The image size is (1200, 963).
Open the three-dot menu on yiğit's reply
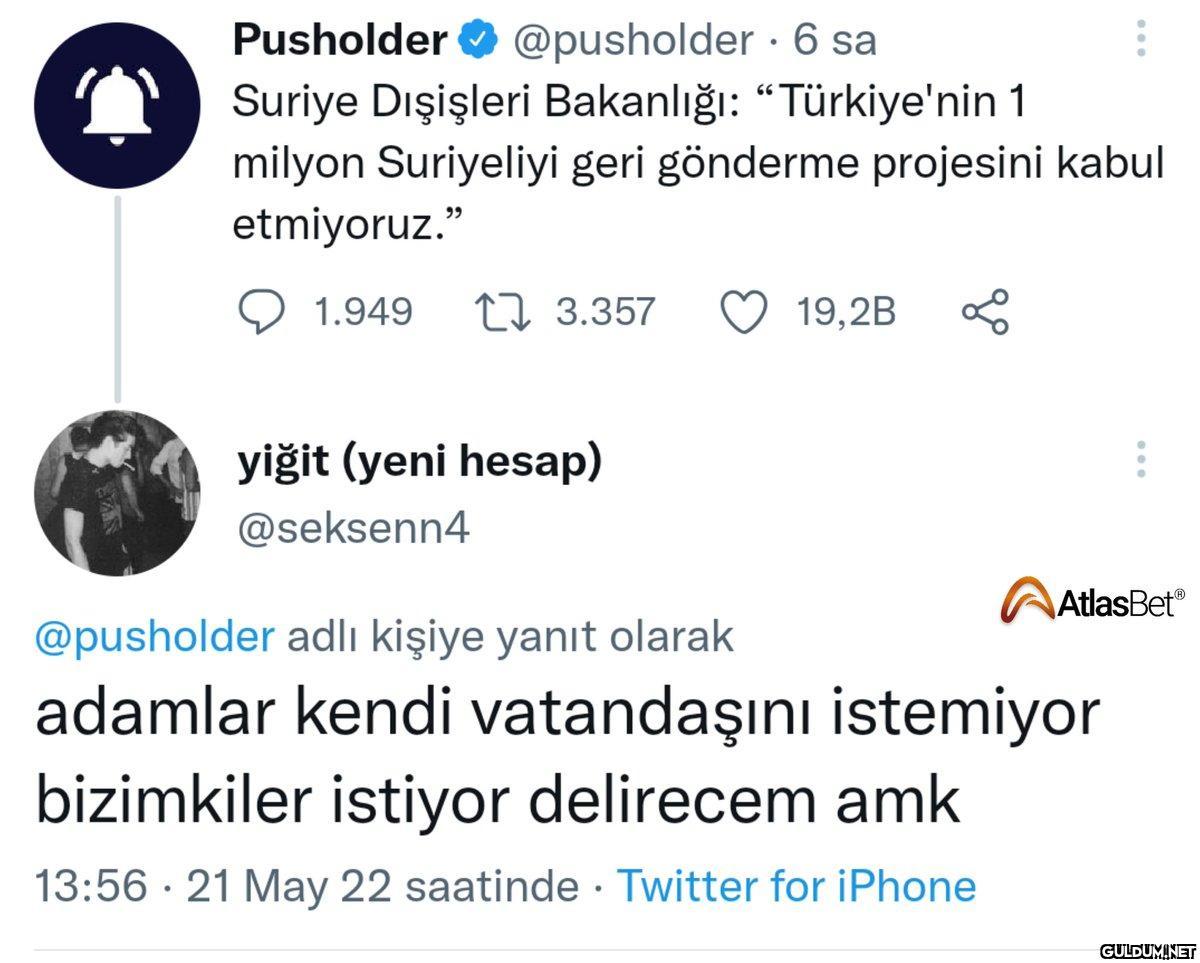tap(1141, 459)
